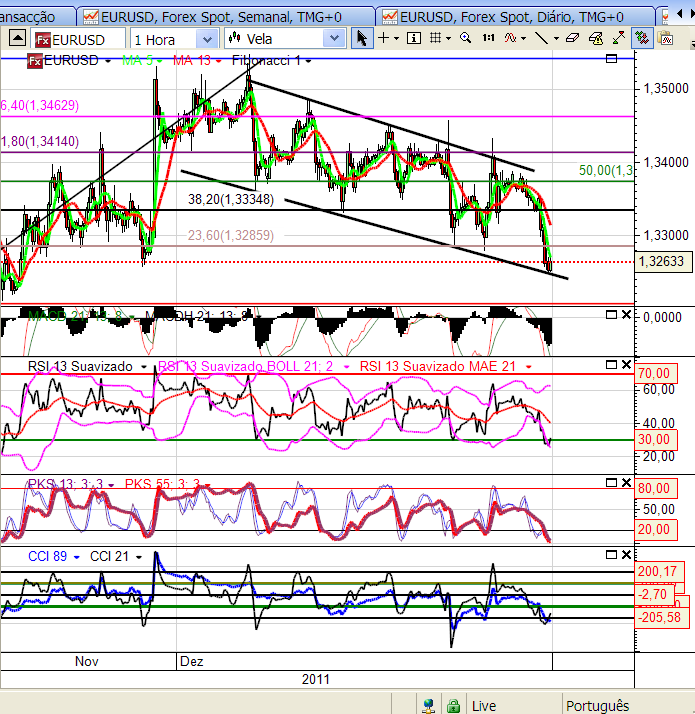695x714 pixels.
Task: Reset chart zoom with 1:1 icon
Action: coord(488,38)
